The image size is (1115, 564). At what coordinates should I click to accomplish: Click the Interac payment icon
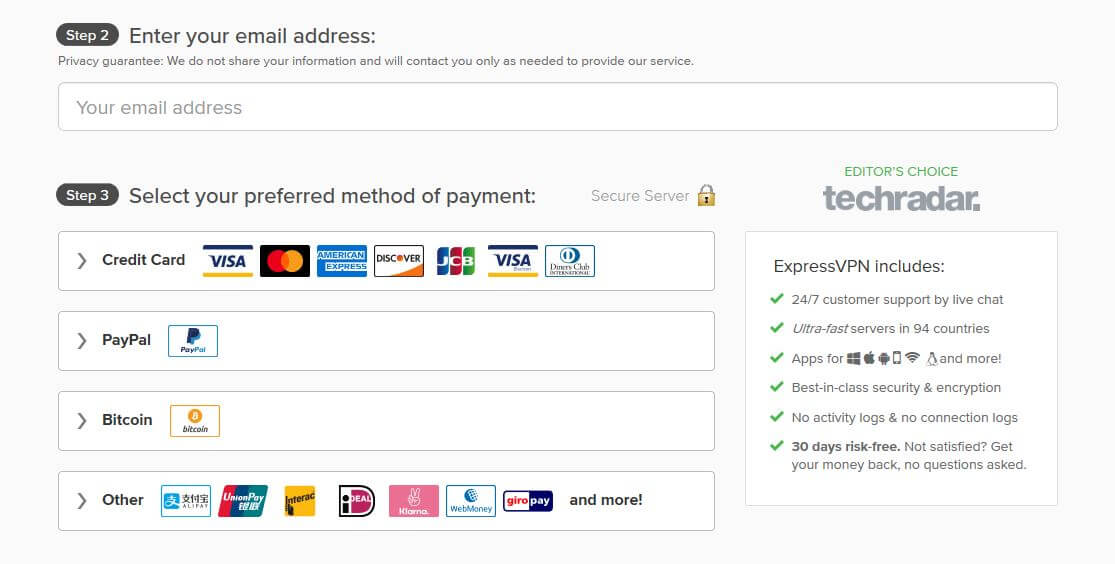(299, 501)
